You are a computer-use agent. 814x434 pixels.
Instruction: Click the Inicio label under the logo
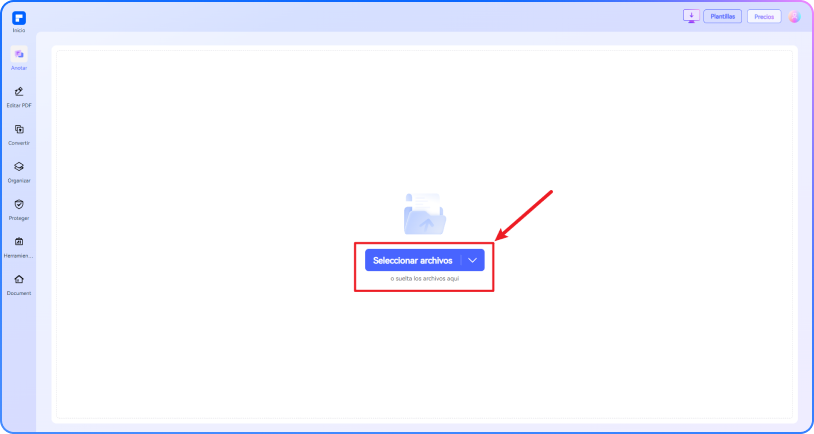click(x=19, y=30)
